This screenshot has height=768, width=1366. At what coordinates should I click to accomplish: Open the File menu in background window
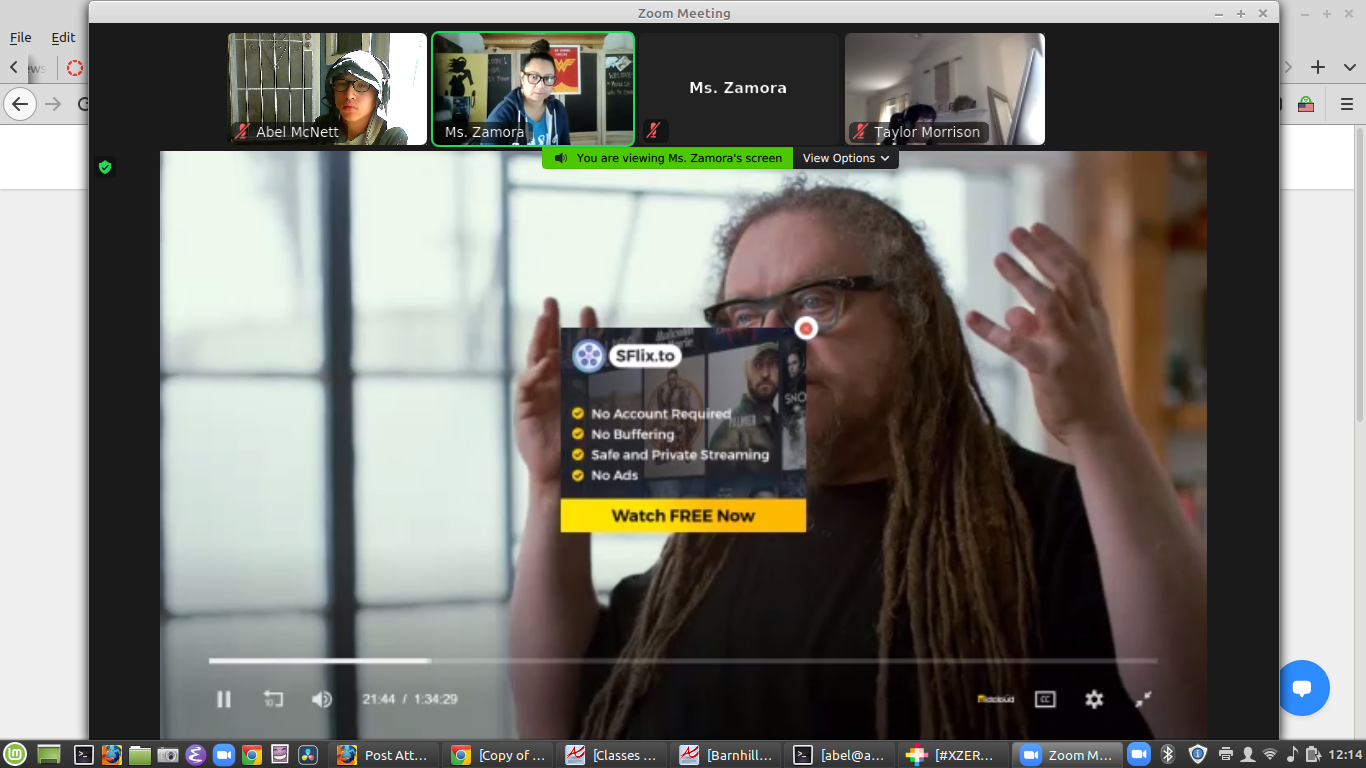(21, 37)
